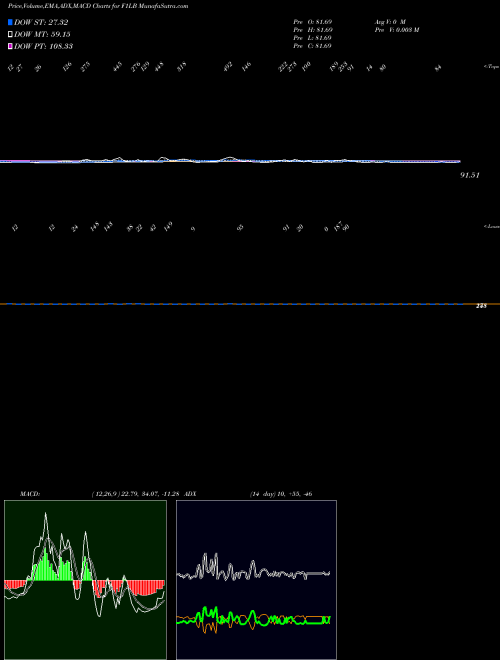Click the white DOW MT legend swatch
500x660 pixels.
coord(10,35)
